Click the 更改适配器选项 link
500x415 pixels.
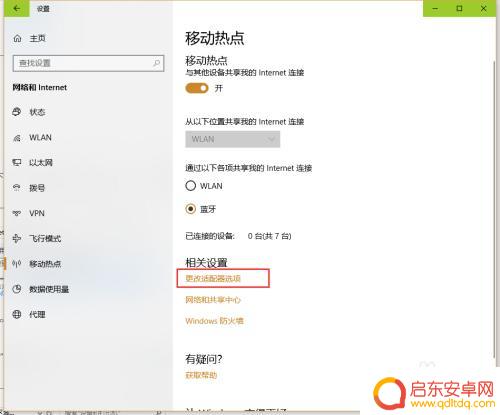click(213, 278)
